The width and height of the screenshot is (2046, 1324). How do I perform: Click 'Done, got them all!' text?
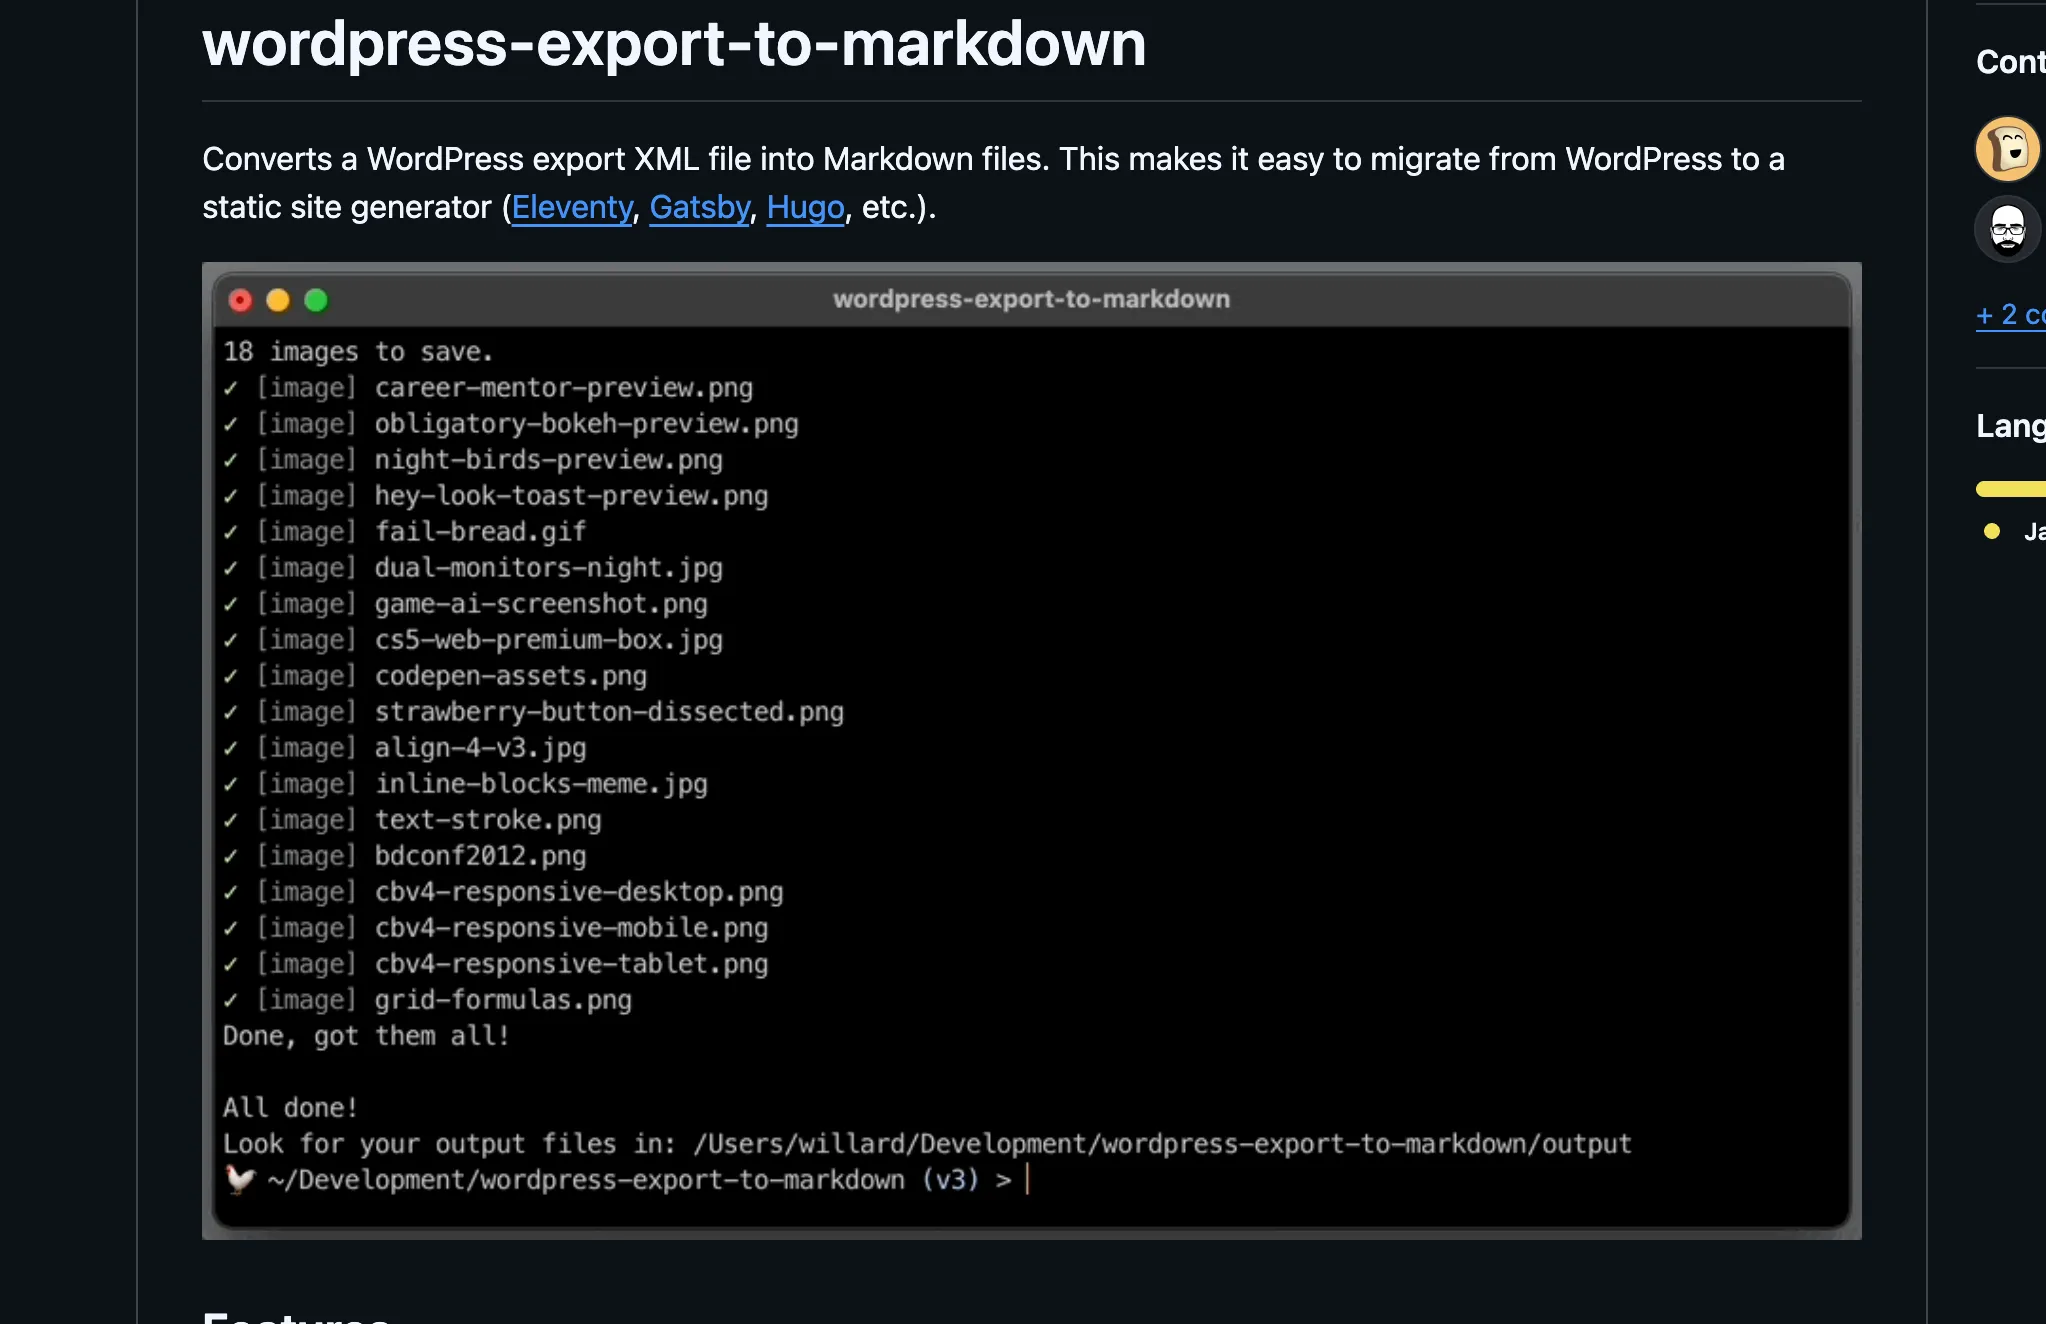[x=366, y=1036]
